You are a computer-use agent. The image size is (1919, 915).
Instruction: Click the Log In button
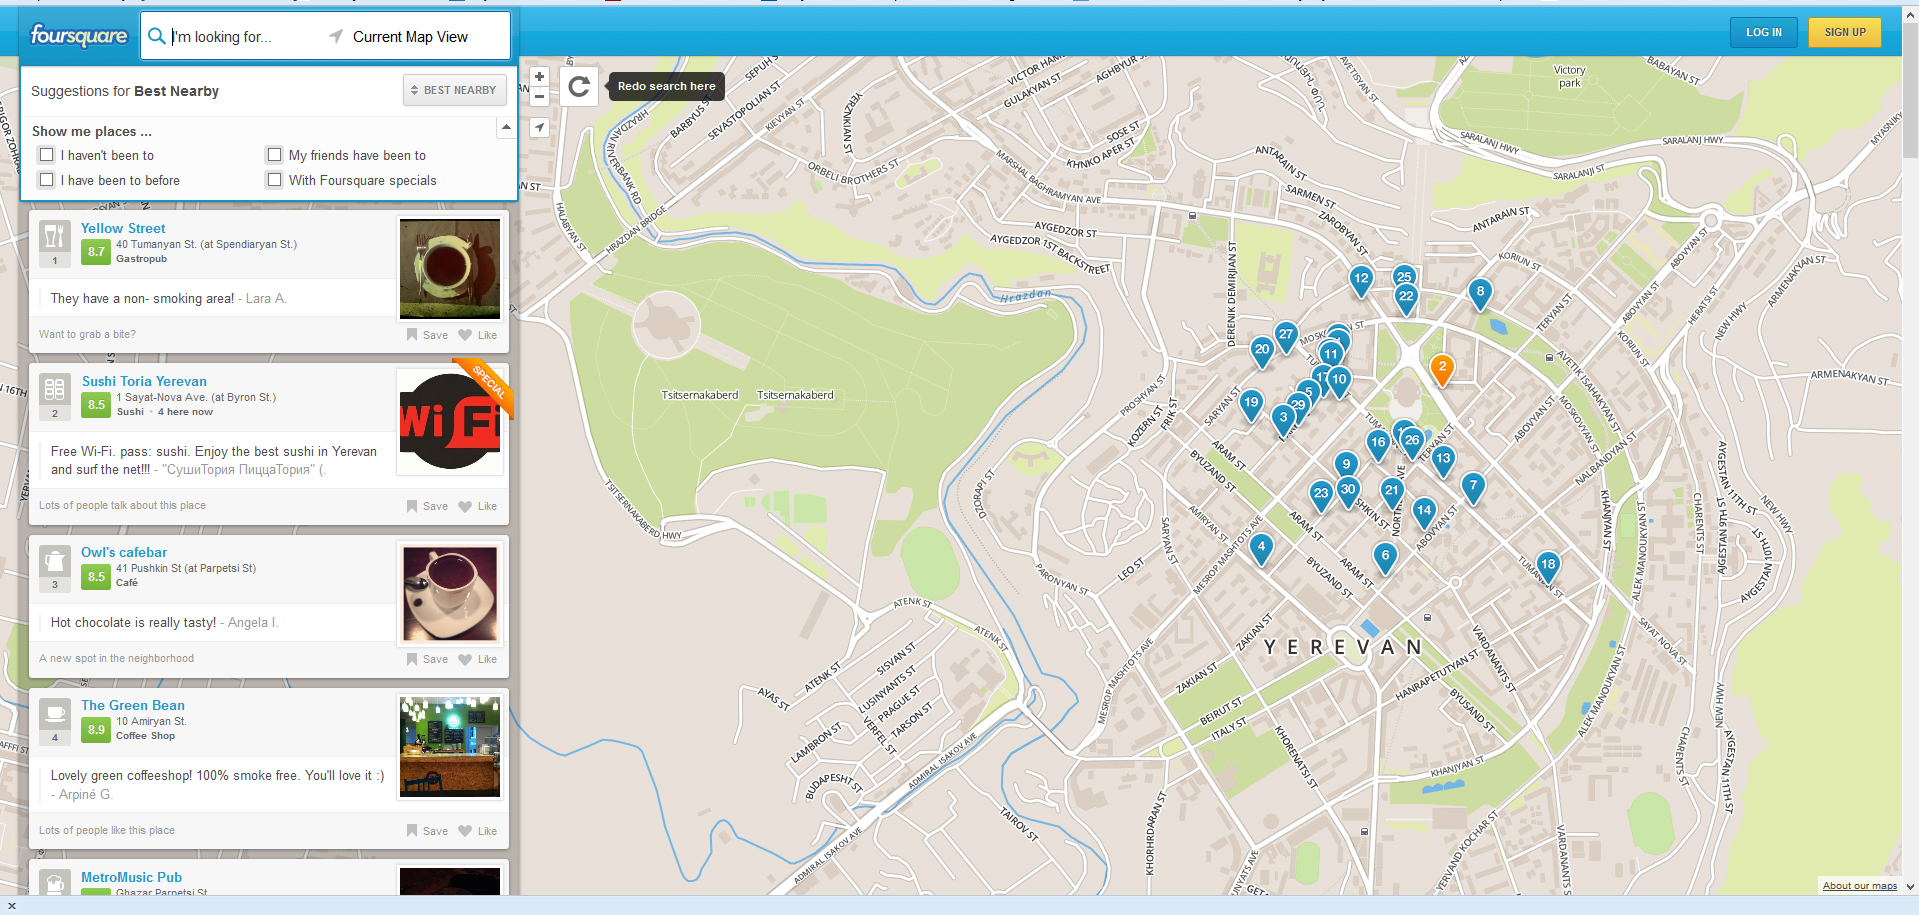click(x=1764, y=32)
